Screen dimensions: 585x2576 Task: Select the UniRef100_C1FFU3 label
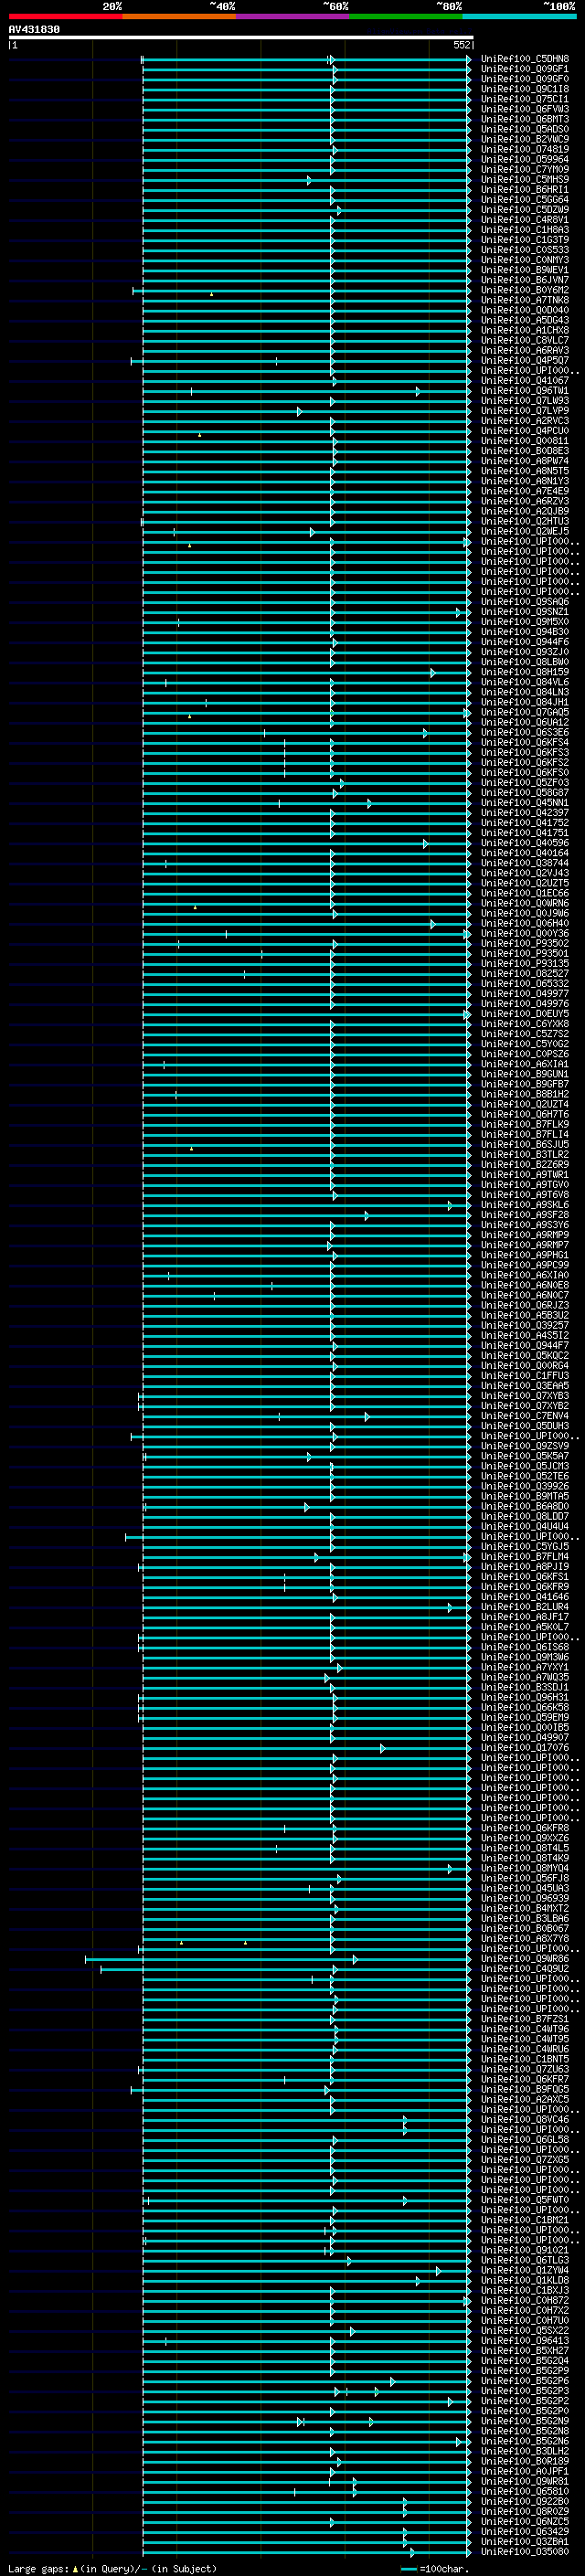(525, 1375)
